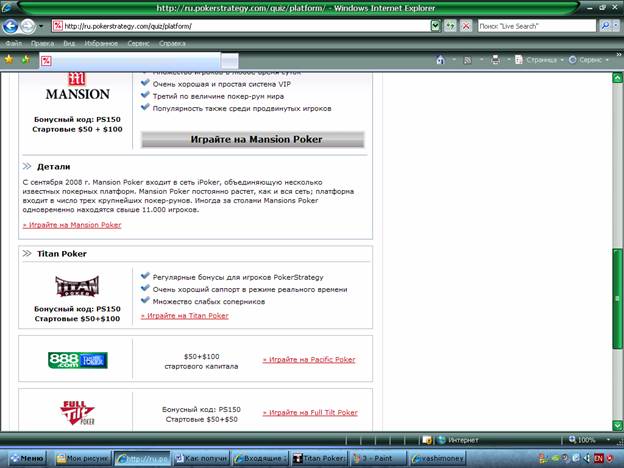Viewport: 624px width, 468px height.
Task: Follow the Играйте на Full Tilt Poker link
Action: point(310,413)
